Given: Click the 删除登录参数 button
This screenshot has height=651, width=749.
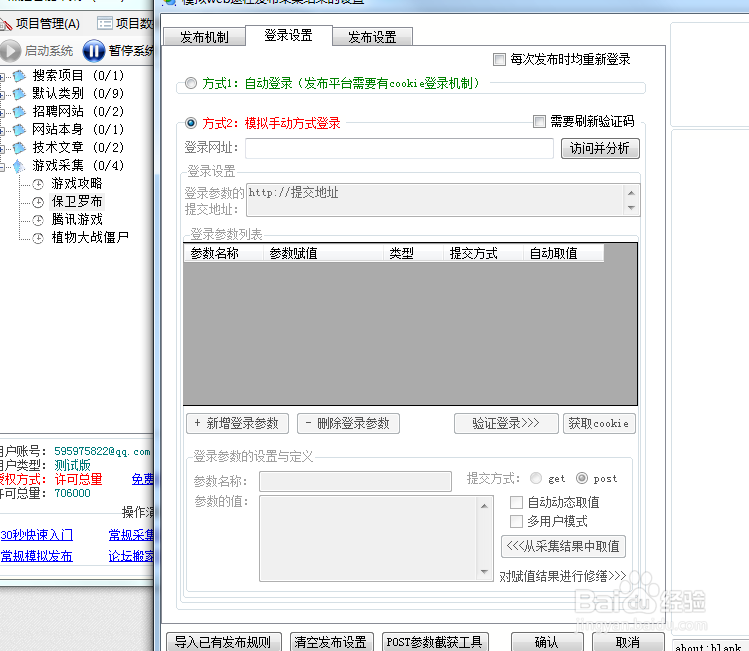Looking at the screenshot, I should click(x=348, y=423).
